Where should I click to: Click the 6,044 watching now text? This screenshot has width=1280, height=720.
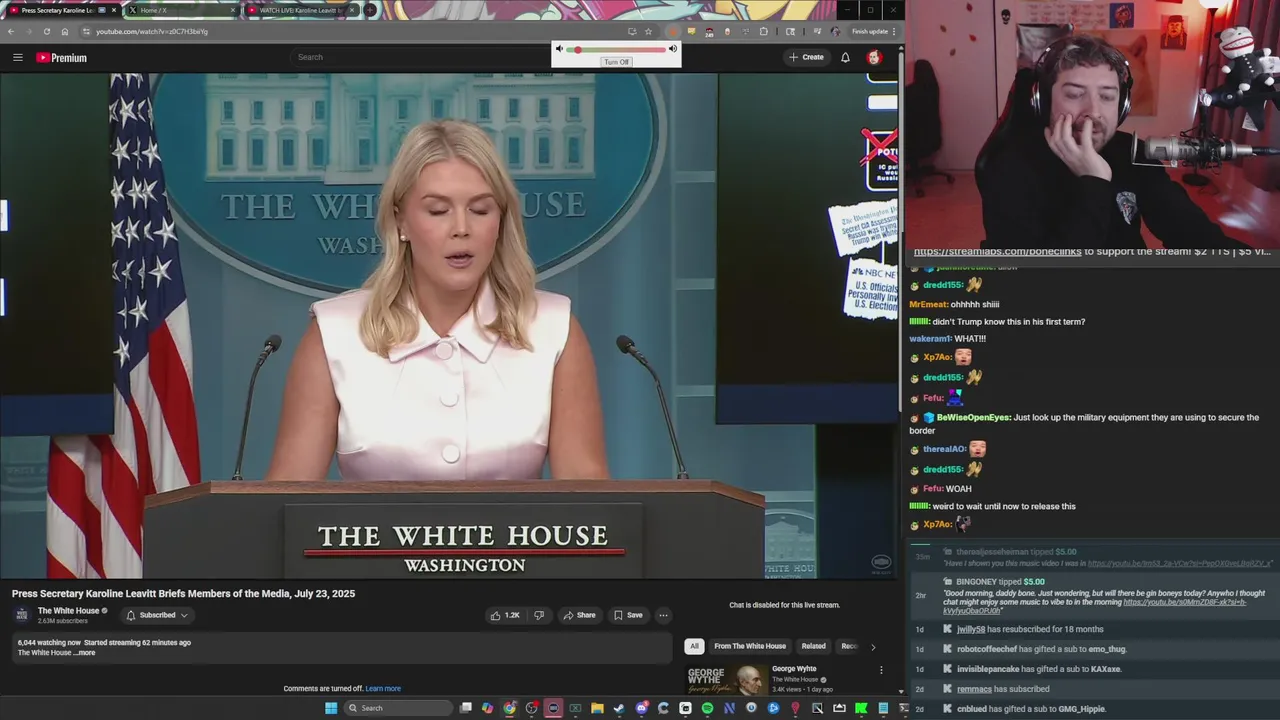coord(49,643)
